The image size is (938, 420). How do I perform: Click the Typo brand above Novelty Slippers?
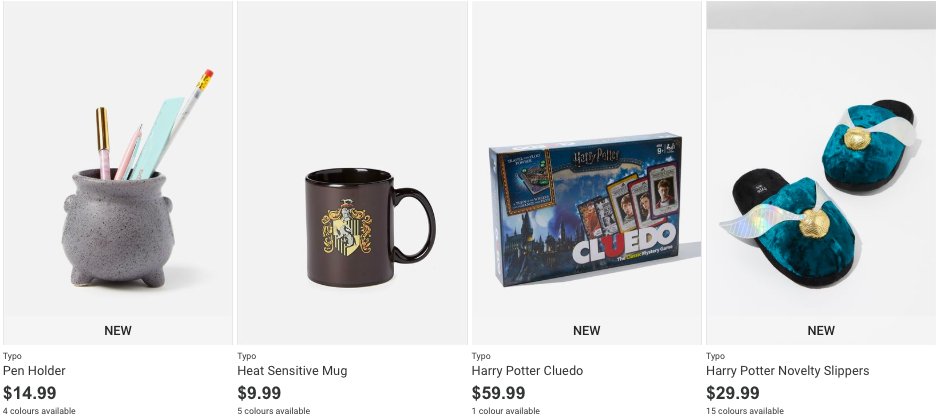tap(715, 356)
